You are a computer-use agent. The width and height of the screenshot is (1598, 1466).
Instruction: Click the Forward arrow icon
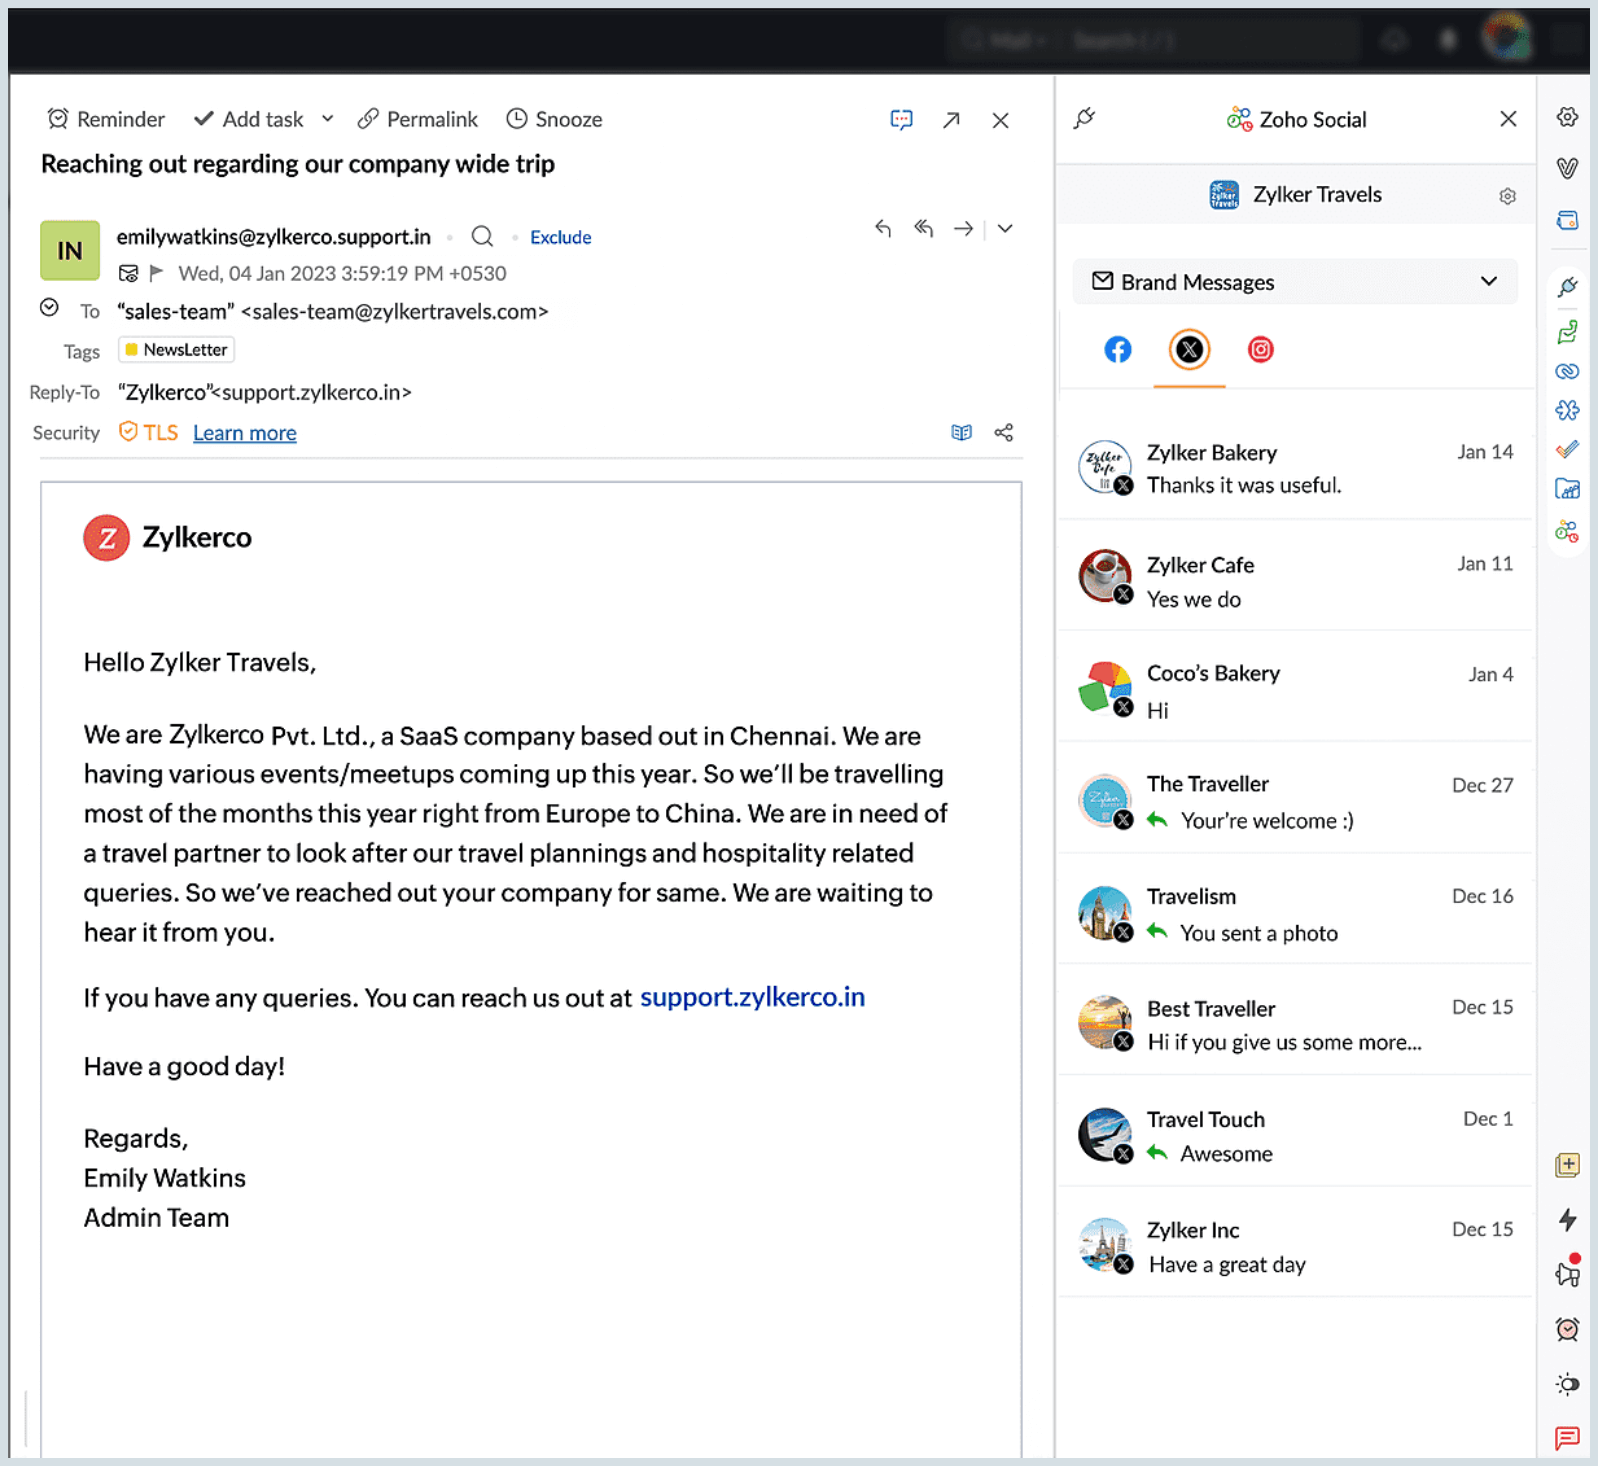tap(963, 229)
